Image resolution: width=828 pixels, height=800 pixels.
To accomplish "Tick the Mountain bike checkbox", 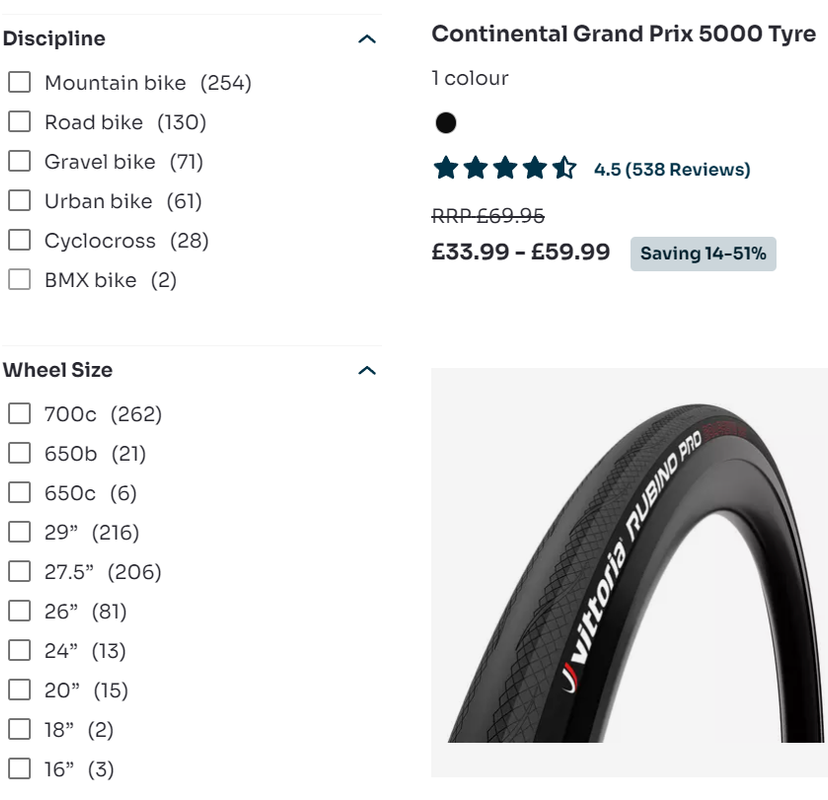I will coord(20,83).
